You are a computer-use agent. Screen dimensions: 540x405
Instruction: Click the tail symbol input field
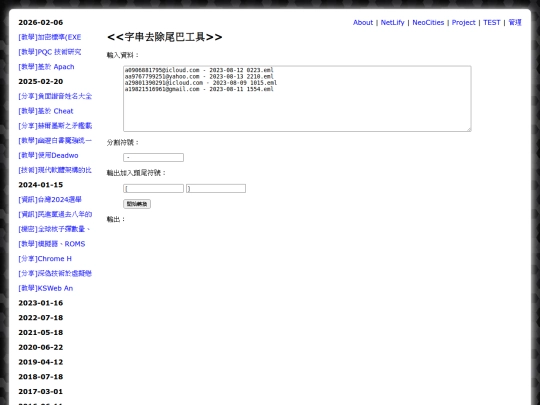tap(216, 188)
